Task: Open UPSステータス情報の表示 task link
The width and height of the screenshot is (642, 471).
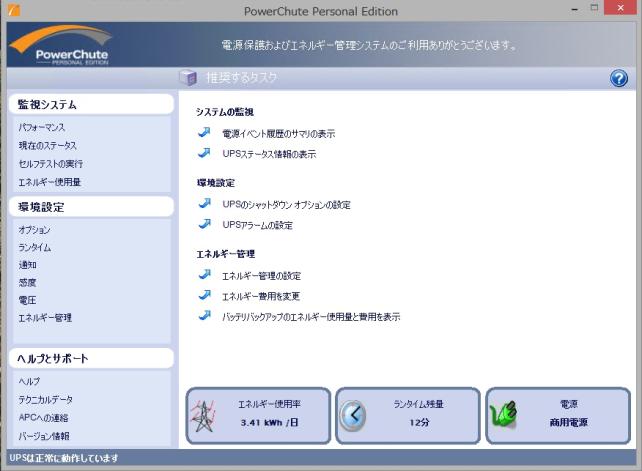Action: coord(269,154)
